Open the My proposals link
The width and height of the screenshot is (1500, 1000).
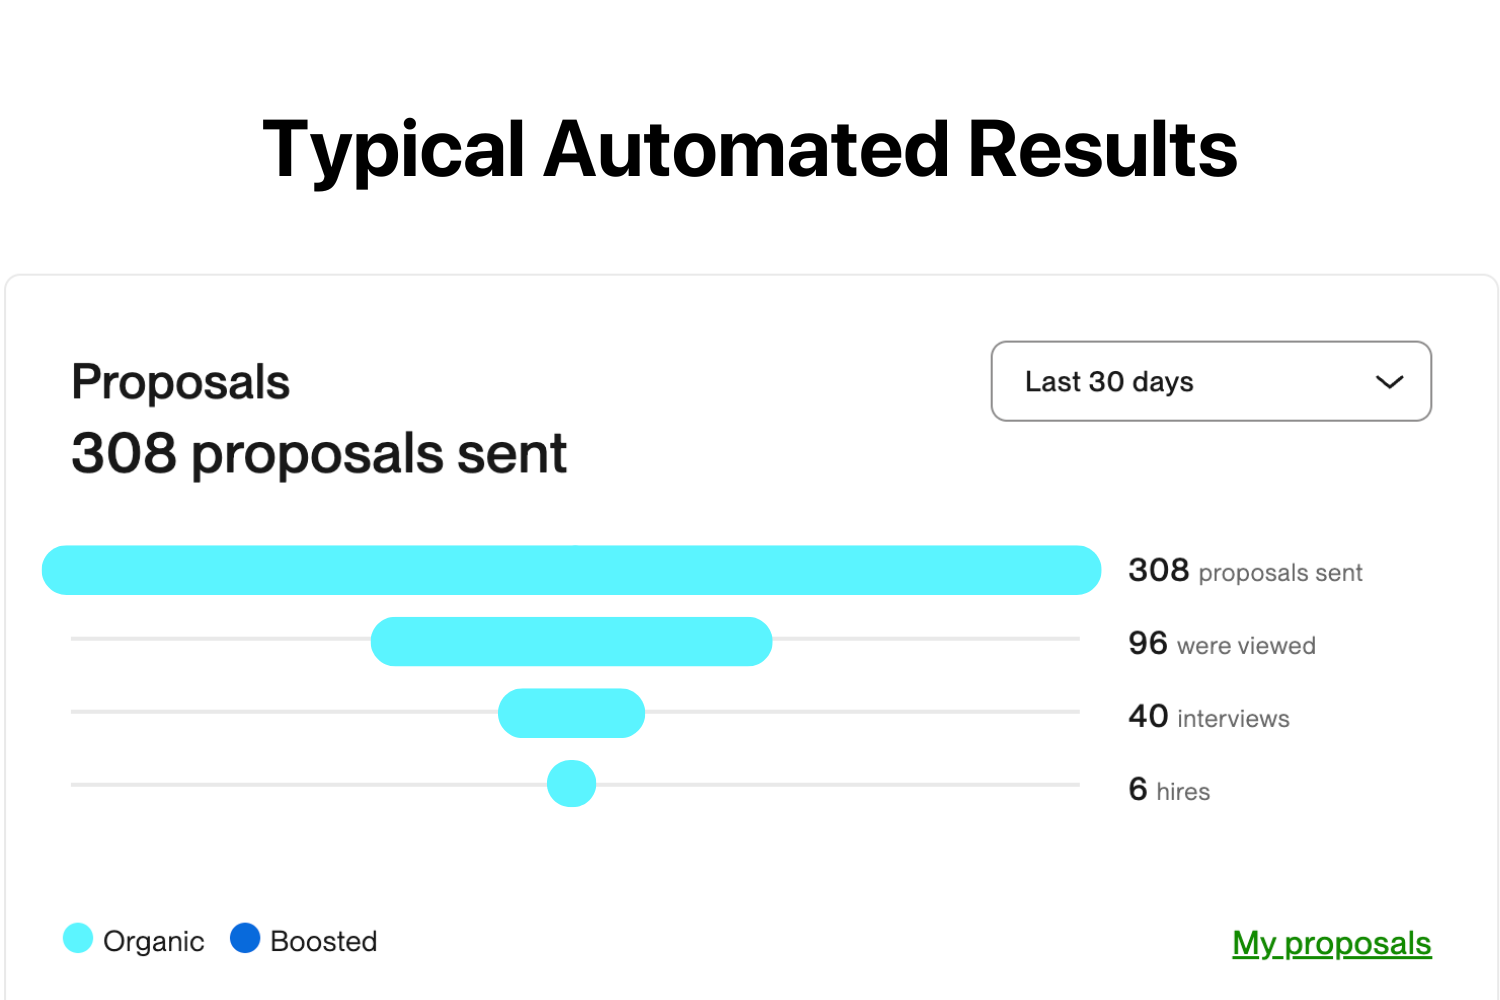1331,942
